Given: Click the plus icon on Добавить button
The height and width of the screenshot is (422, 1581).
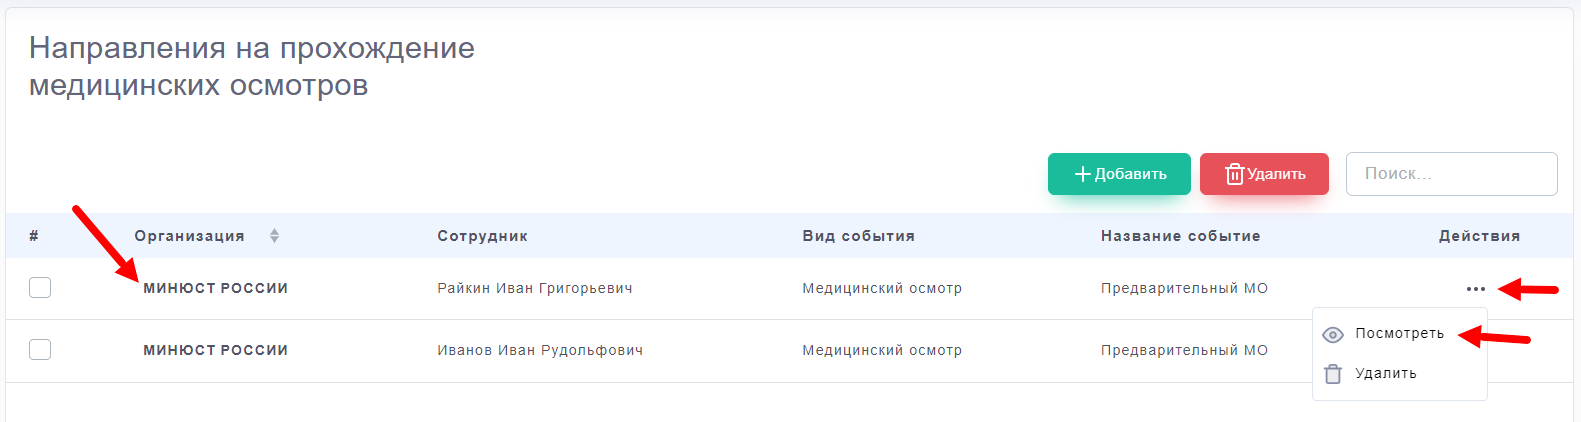Looking at the screenshot, I should (1082, 174).
